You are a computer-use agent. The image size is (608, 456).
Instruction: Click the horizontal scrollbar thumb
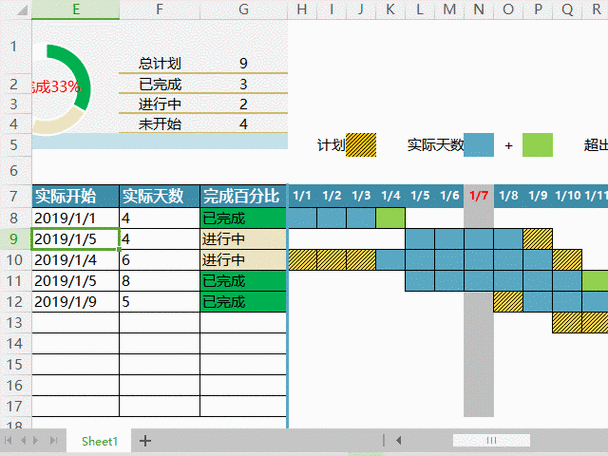492,440
